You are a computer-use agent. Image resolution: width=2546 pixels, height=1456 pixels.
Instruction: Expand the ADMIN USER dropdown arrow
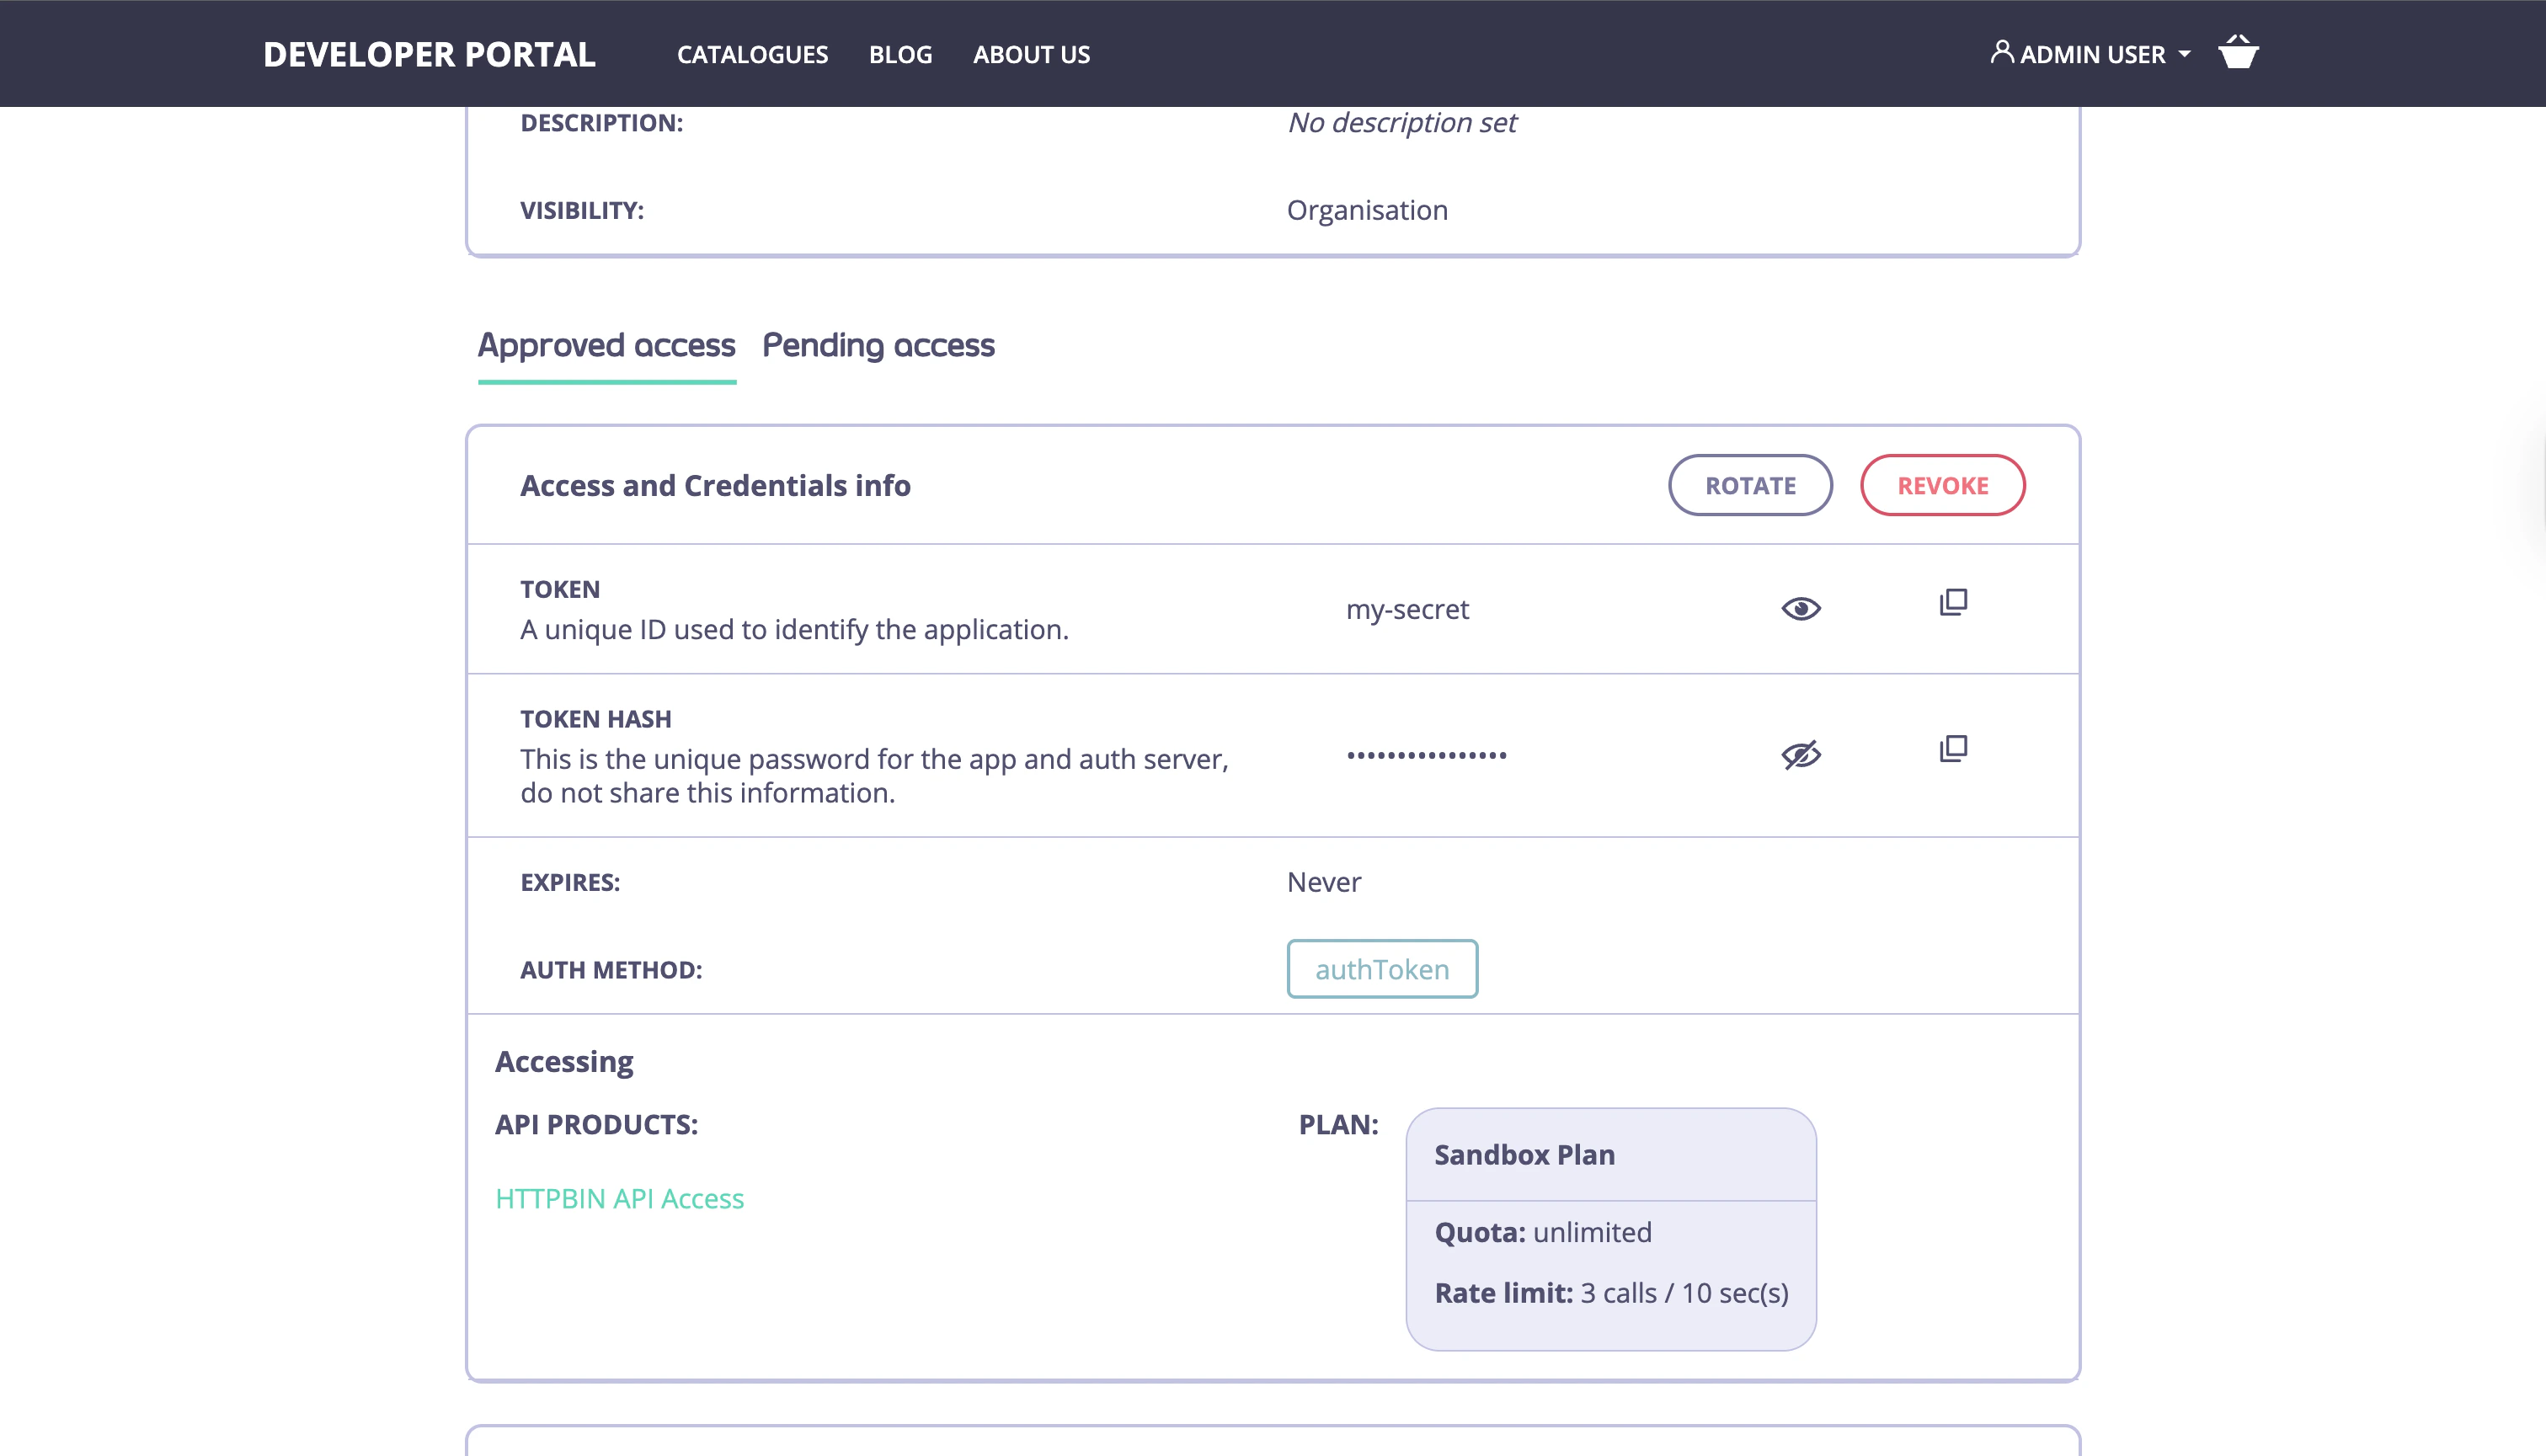pyautogui.click(x=2185, y=55)
